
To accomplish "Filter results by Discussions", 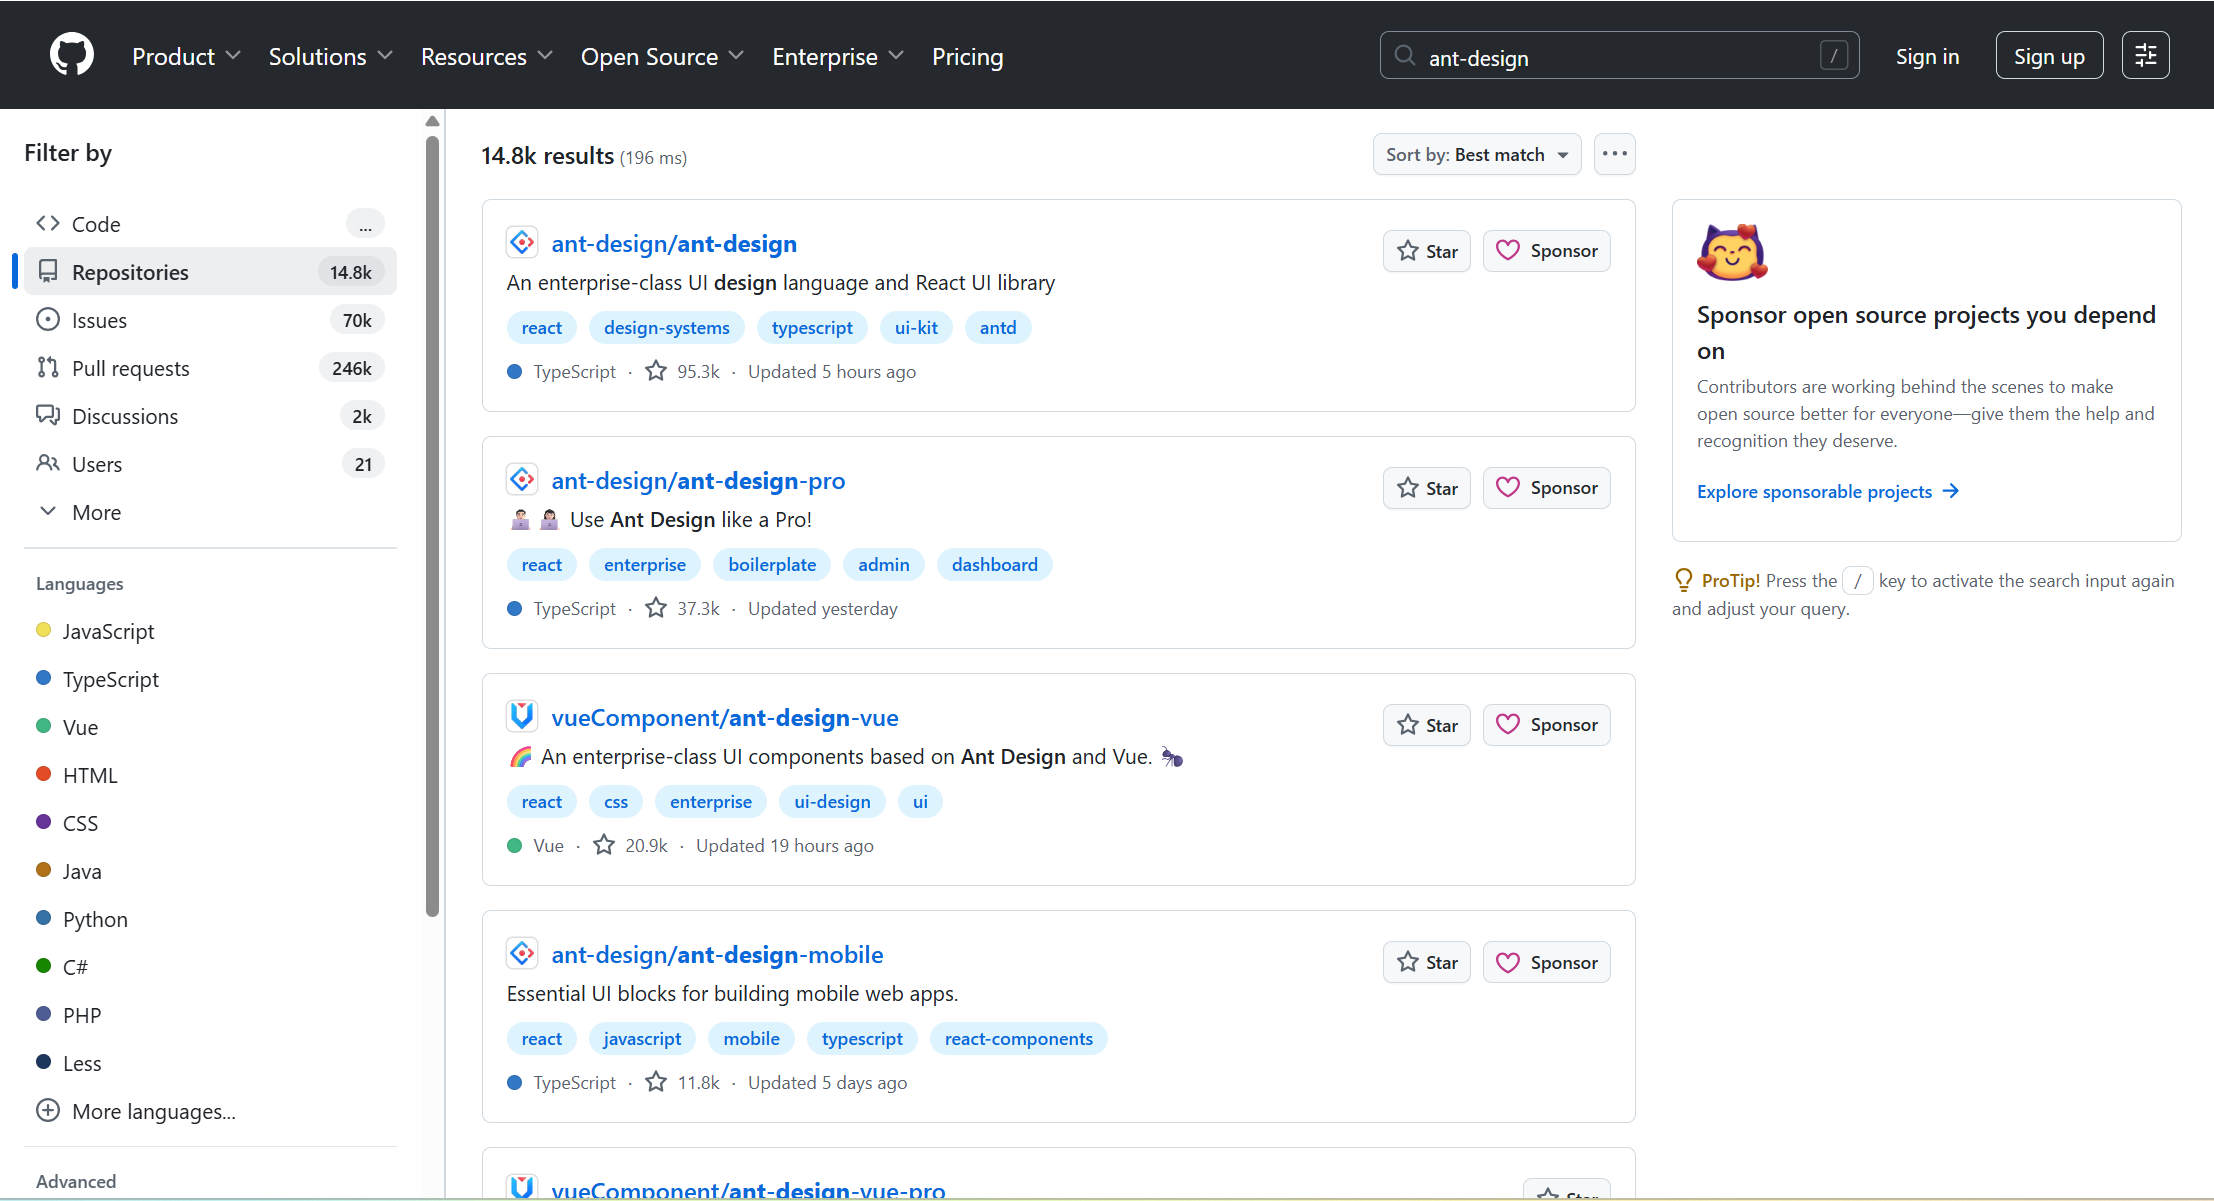I will click(x=210, y=416).
